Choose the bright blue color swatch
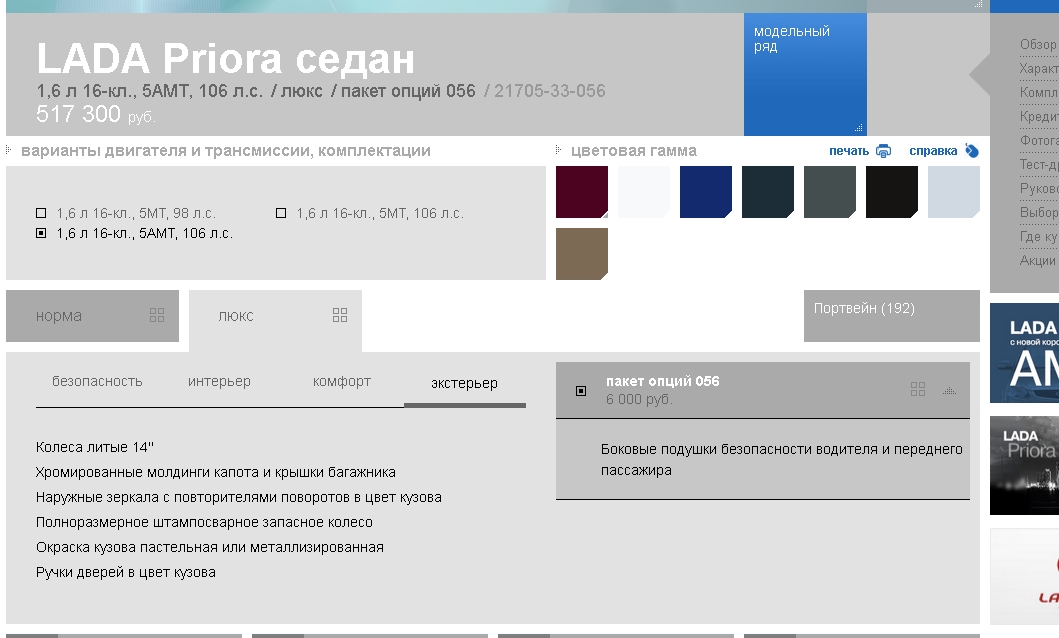1059x638 pixels. tap(706, 192)
